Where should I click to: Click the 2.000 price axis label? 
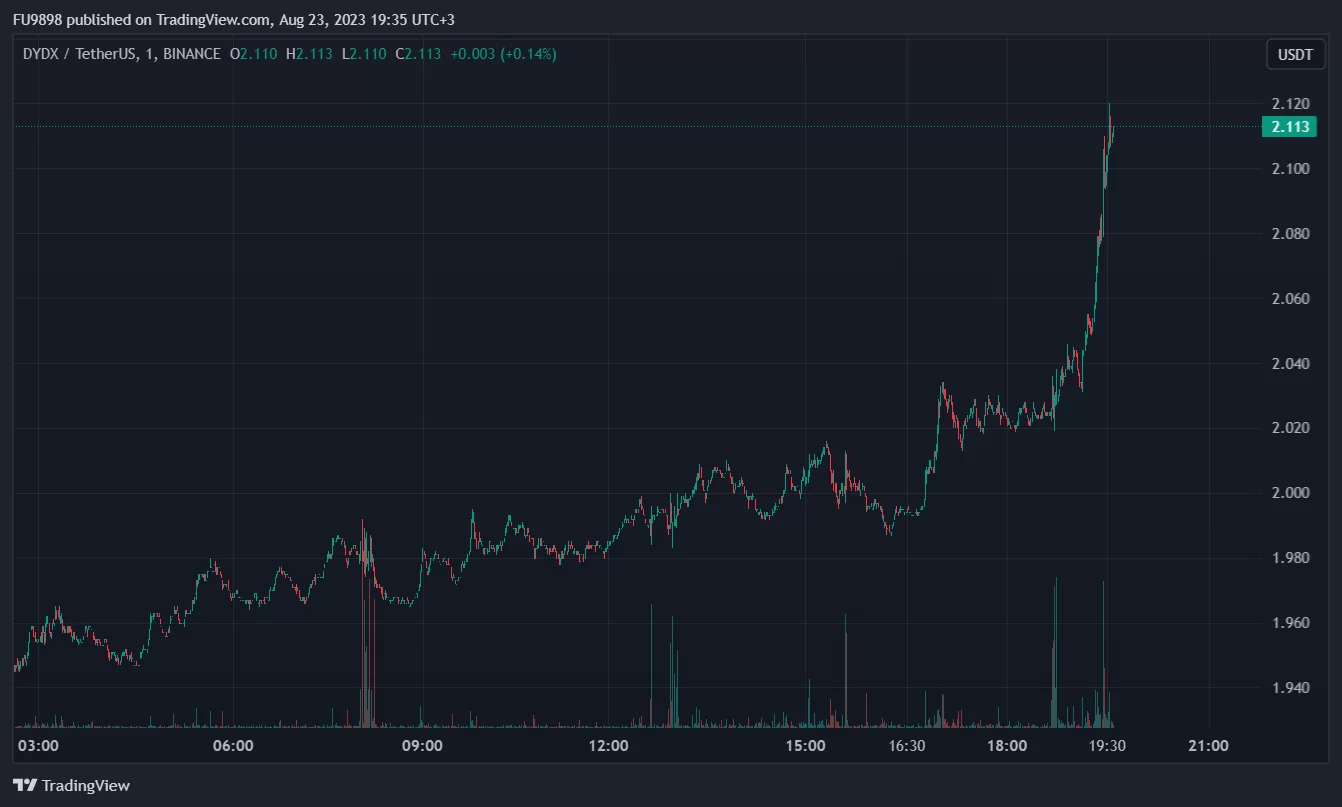tap(1289, 493)
